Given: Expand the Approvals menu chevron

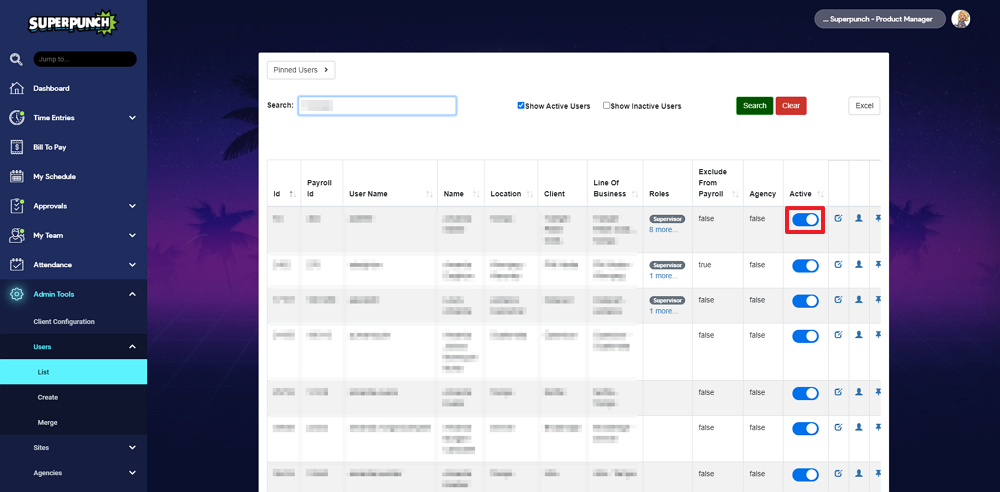Looking at the screenshot, I should pos(133,206).
